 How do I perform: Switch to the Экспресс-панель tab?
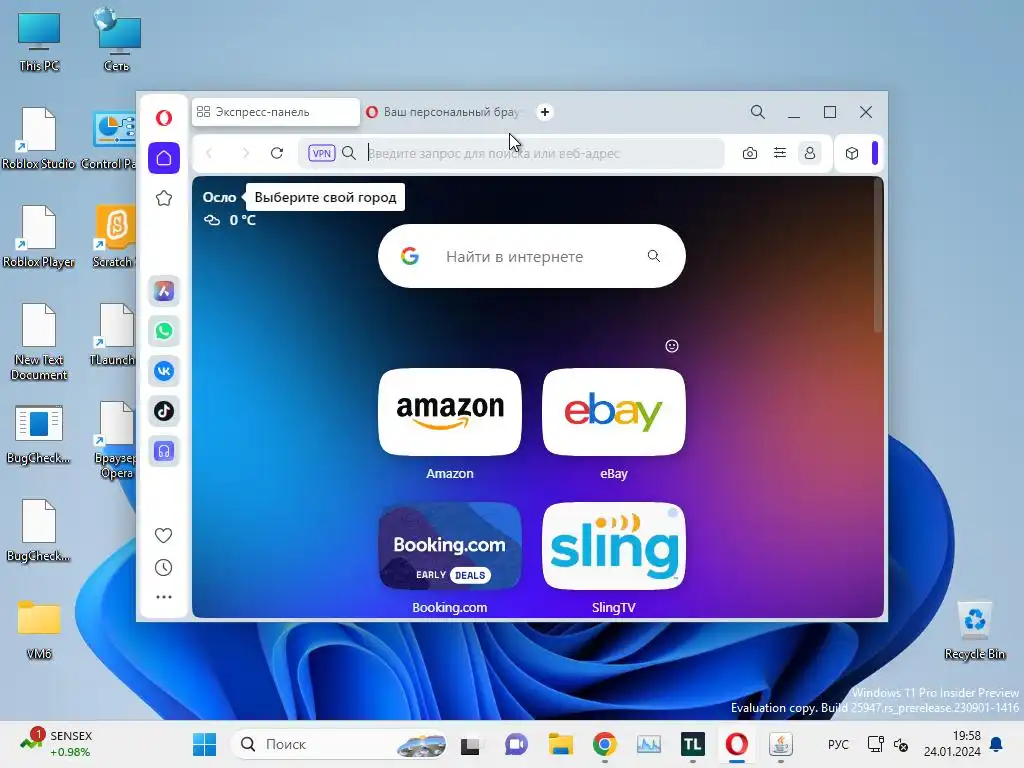pyautogui.click(x=276, y=112)
